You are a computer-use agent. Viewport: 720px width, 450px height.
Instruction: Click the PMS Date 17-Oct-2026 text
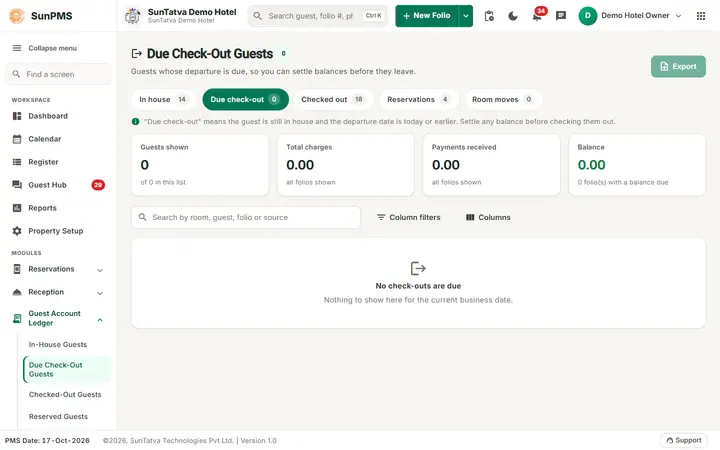[x=47, y=440]
